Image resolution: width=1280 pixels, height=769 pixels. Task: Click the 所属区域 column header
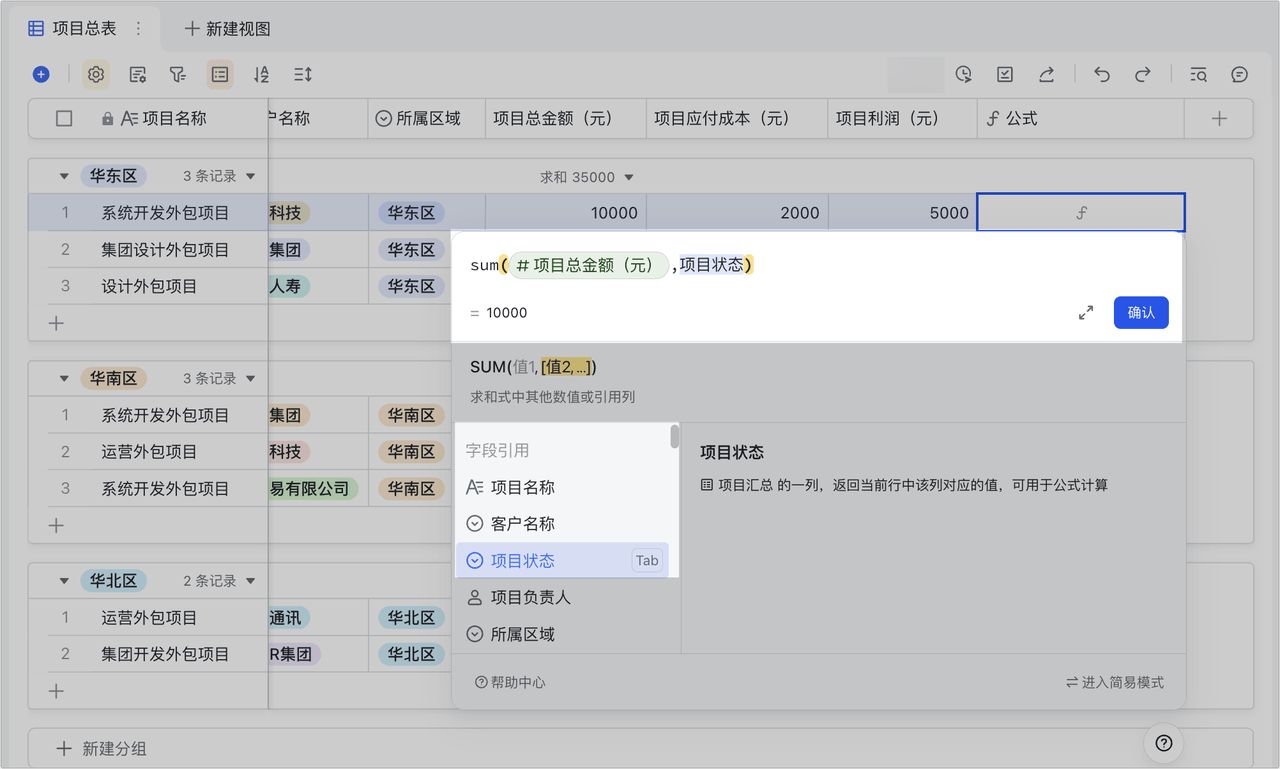427,118
